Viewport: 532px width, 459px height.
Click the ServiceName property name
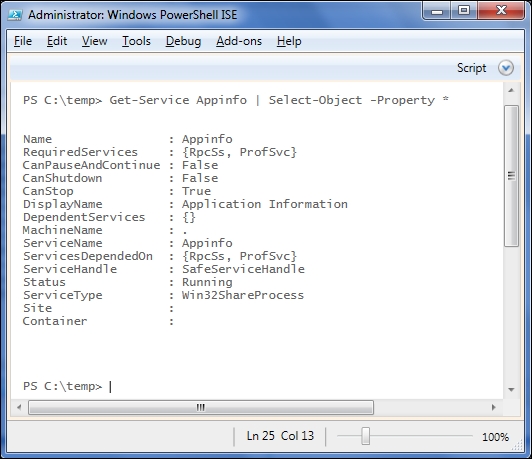(x=62, y=243)
